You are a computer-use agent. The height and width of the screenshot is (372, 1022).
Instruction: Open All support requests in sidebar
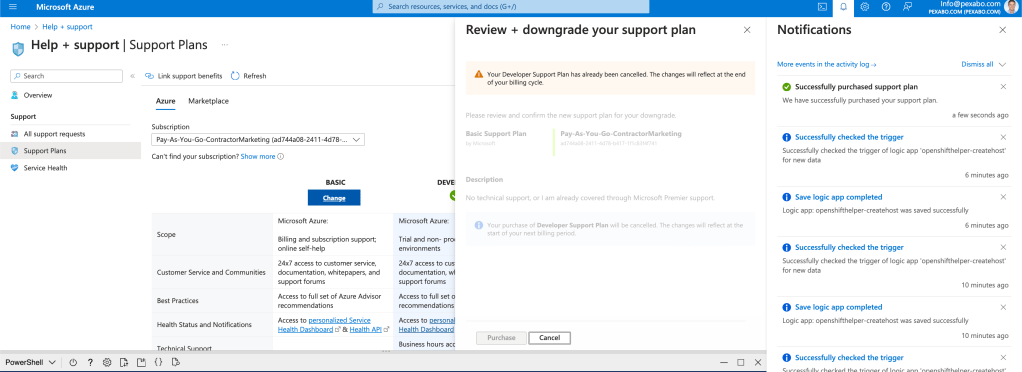click(54, 134)
